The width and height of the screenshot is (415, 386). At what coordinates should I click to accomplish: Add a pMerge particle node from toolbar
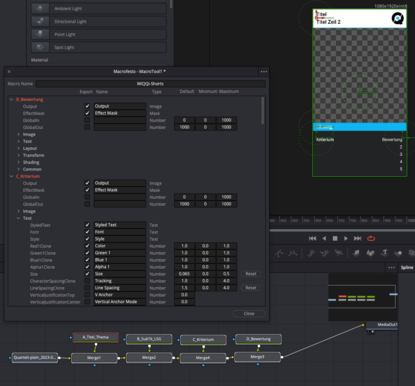tap(325, 253)
